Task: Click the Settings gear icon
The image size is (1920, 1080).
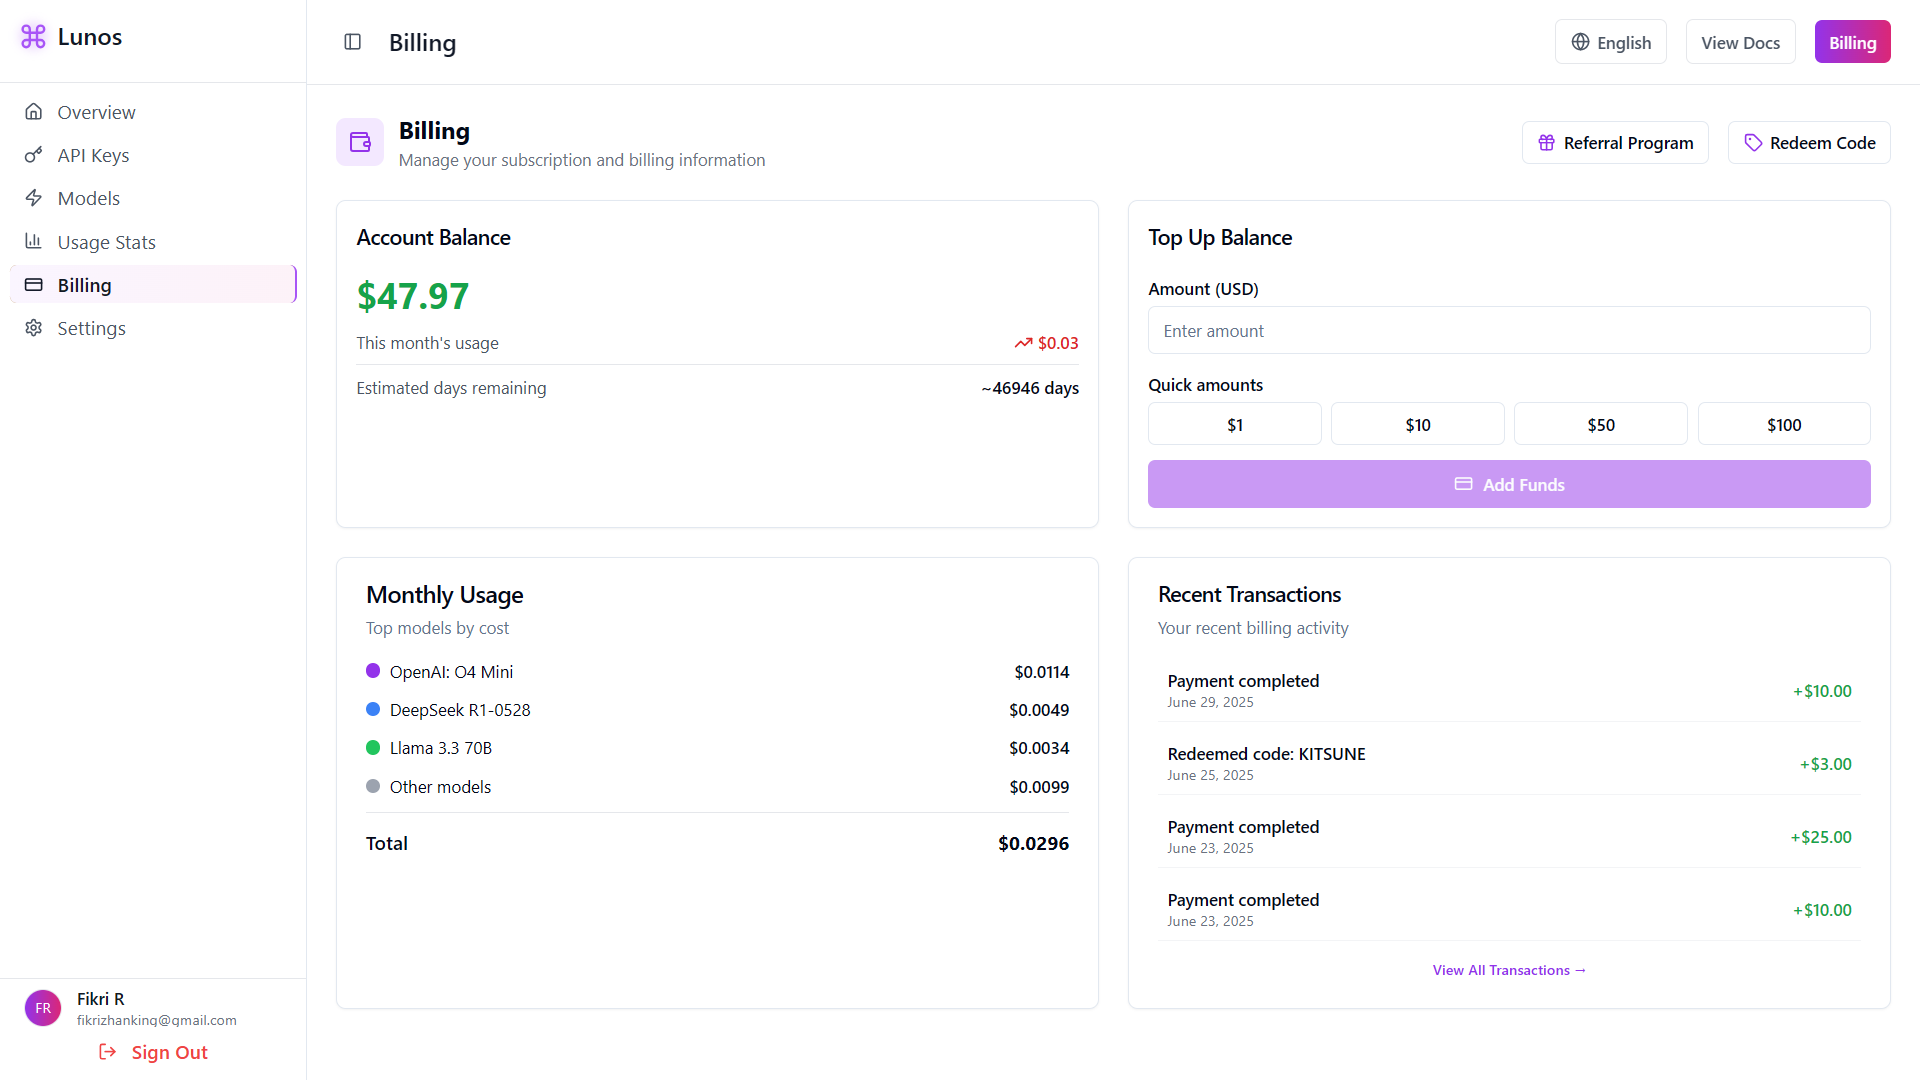Action: pos(34,328)
